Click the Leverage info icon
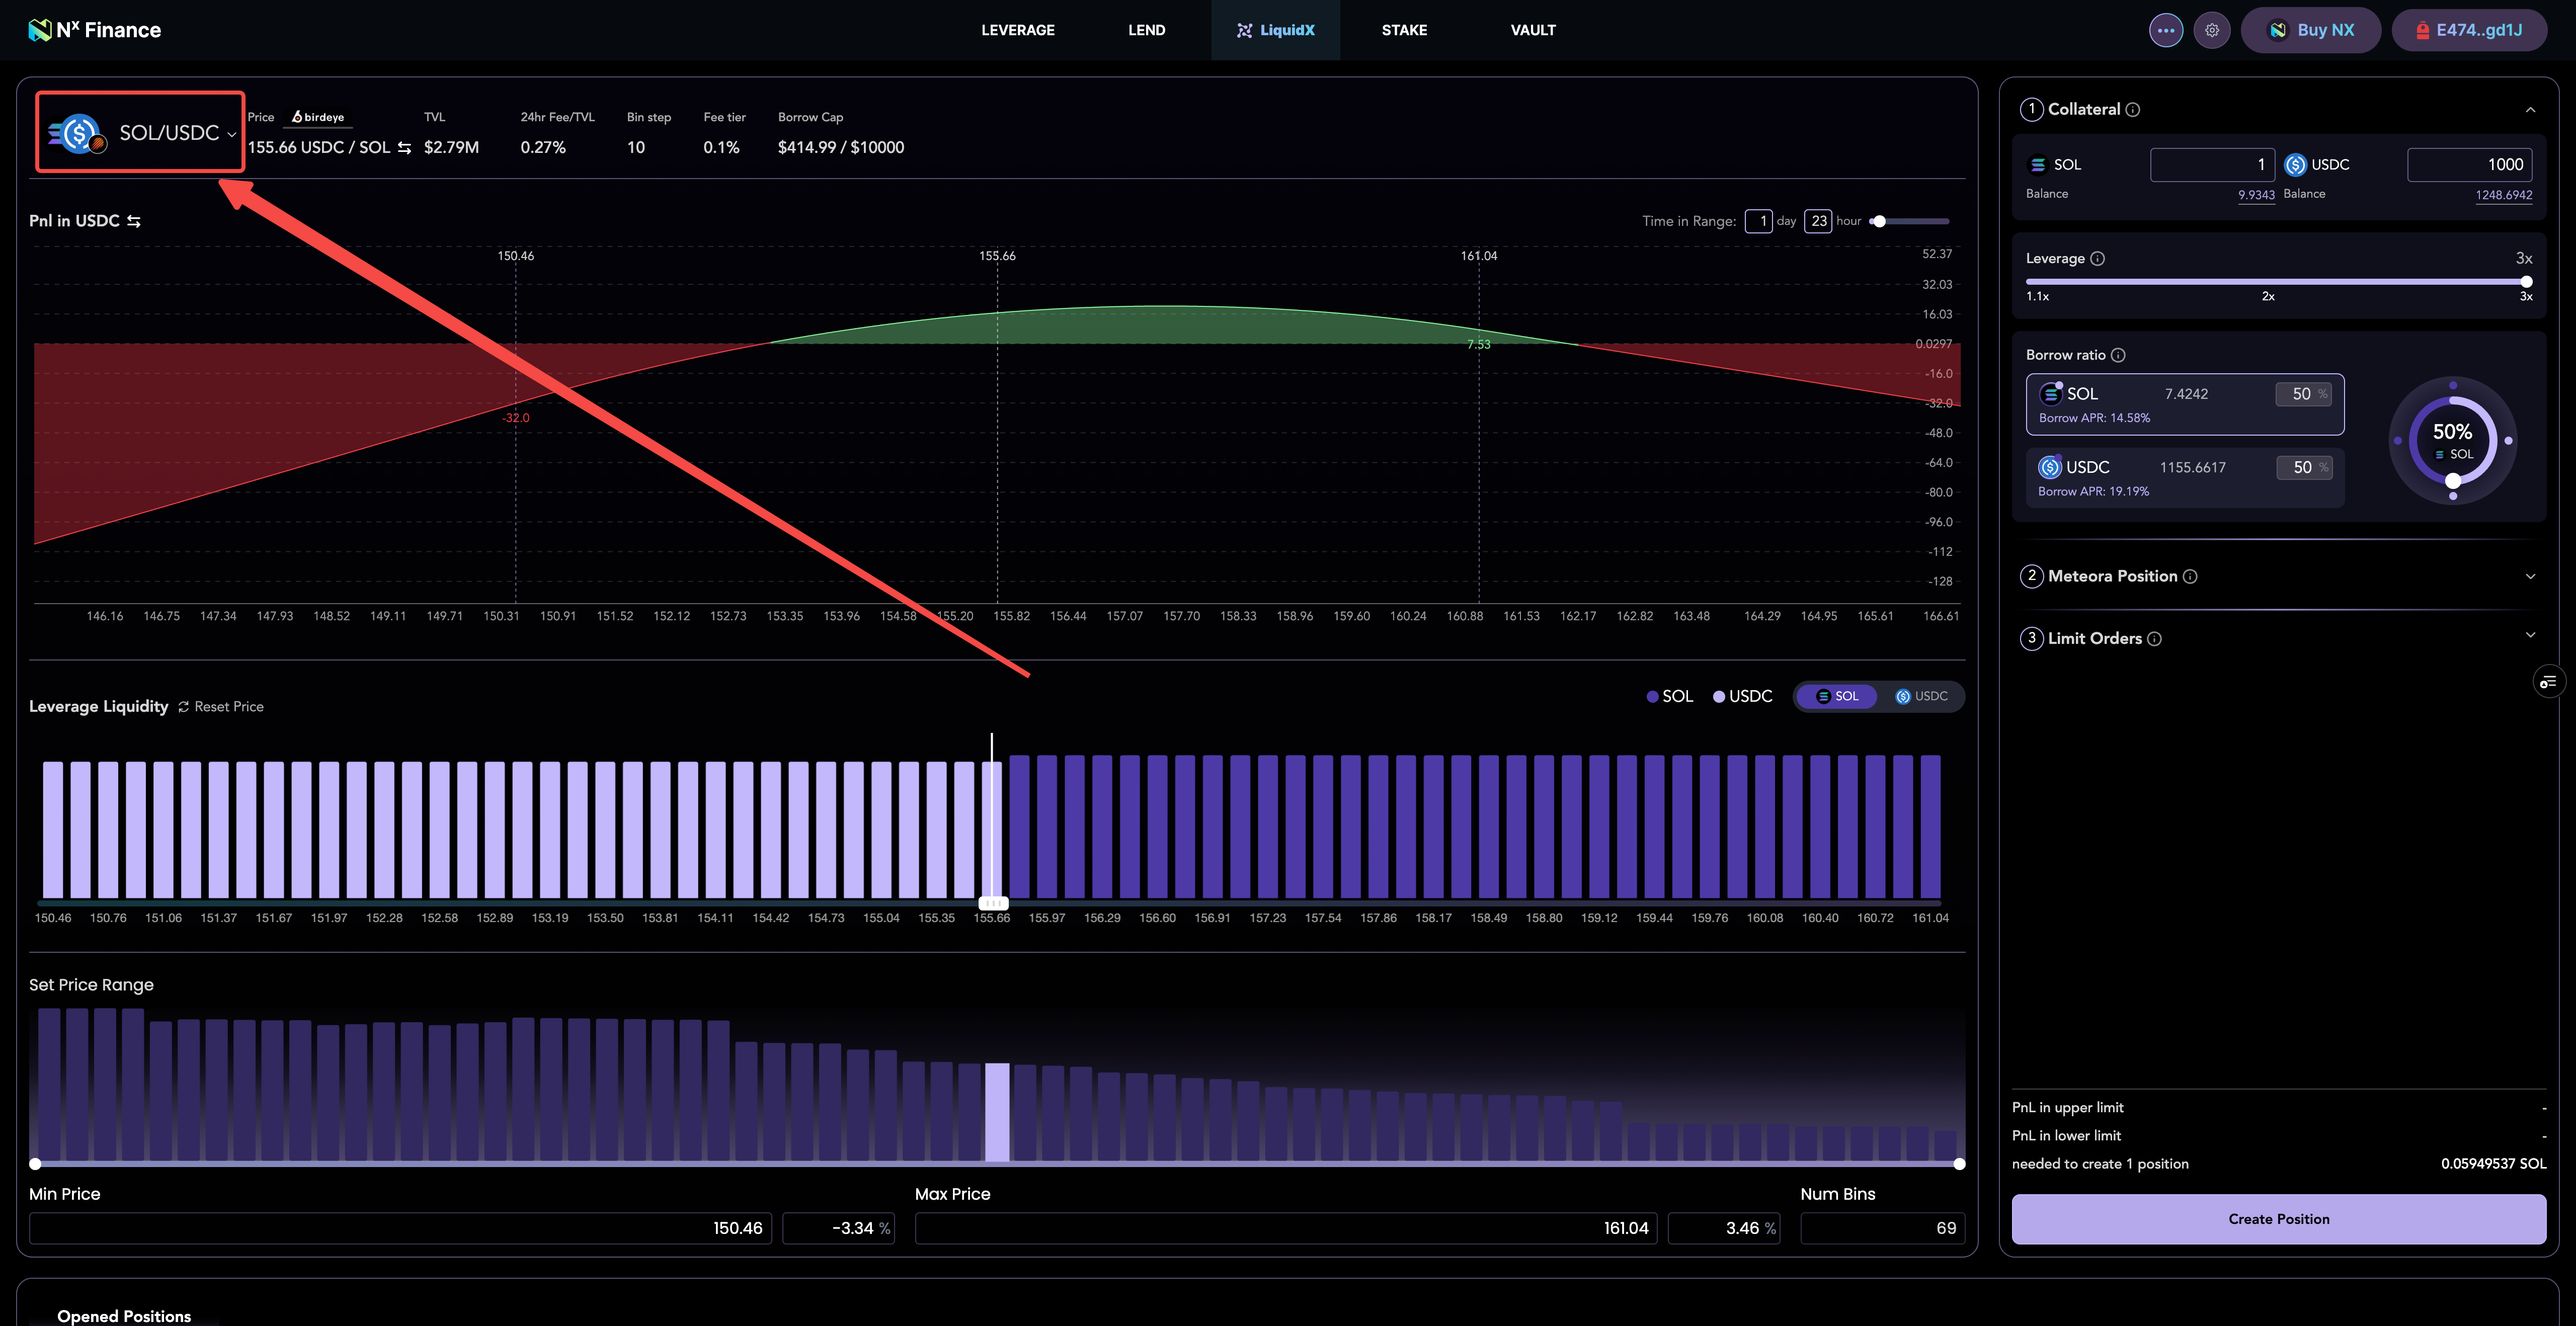The width and height of the screenshot is (2576, 1326). [2097, 258]
